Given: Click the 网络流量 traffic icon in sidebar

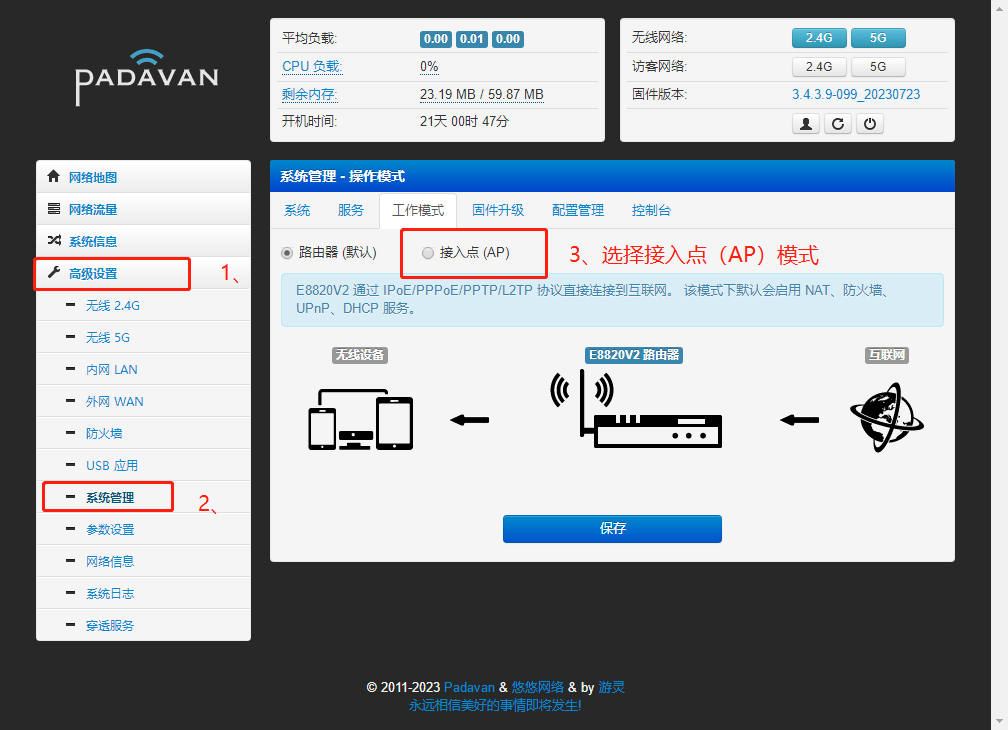Looking at the screenshot, I should (52, 208).
